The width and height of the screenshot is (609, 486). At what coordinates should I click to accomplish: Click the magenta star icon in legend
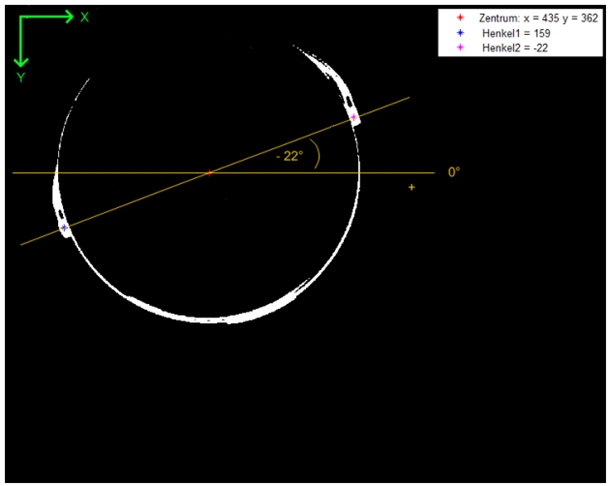459,48
